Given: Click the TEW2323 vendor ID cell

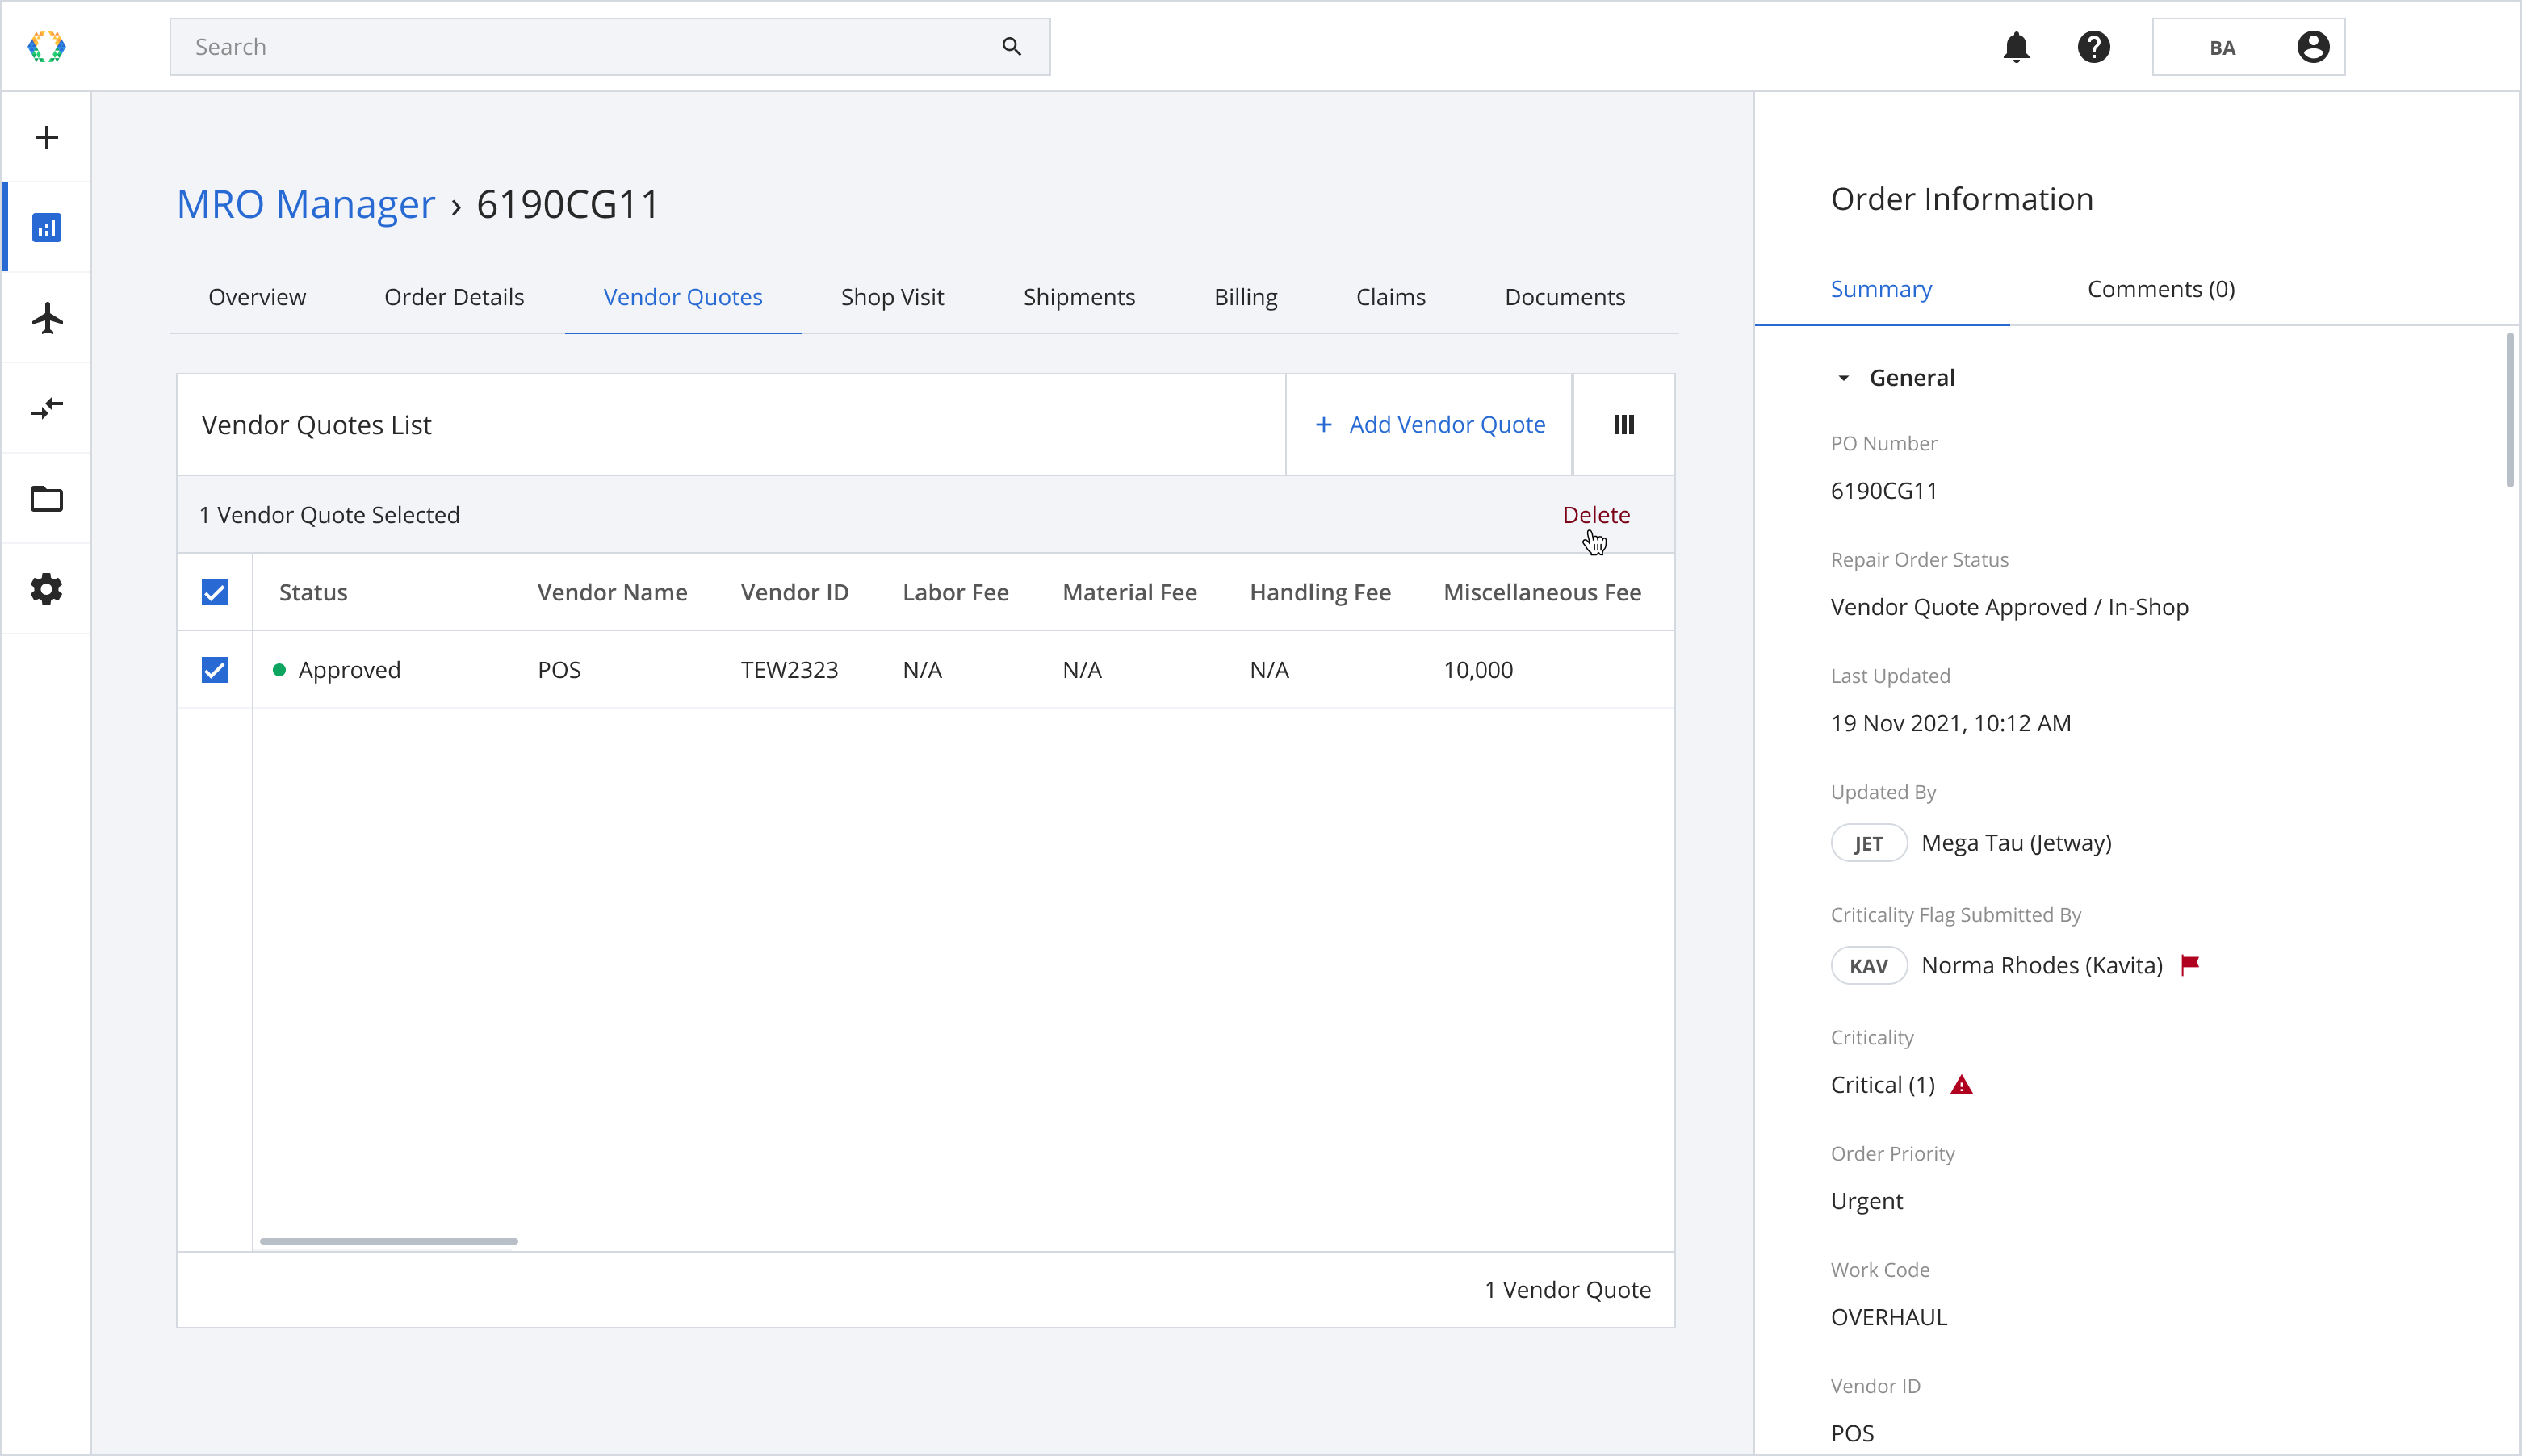Looking at the screenshot, I should (x=789, y=670).
